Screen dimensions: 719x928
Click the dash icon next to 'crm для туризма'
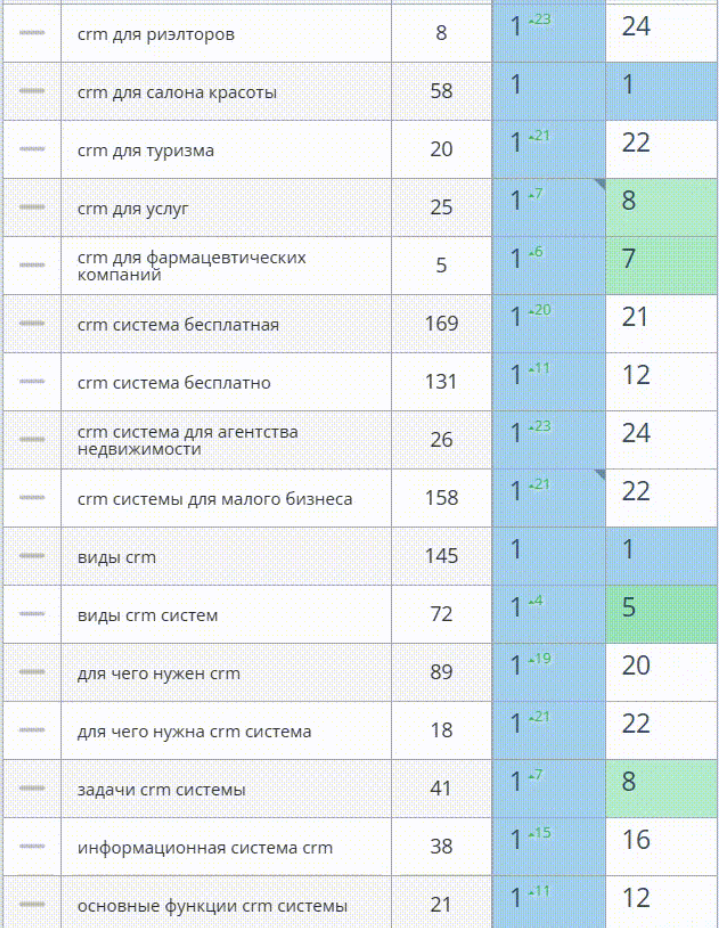(x=31, y=149)
